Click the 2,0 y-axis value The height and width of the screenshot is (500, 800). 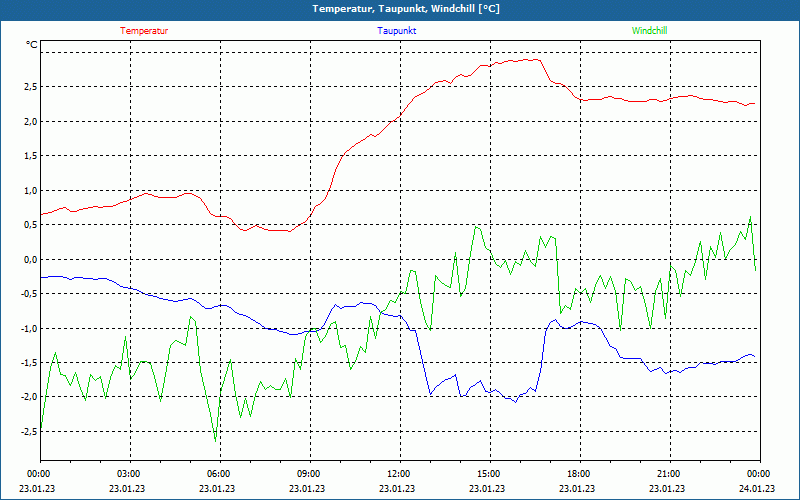coord(31,121)
